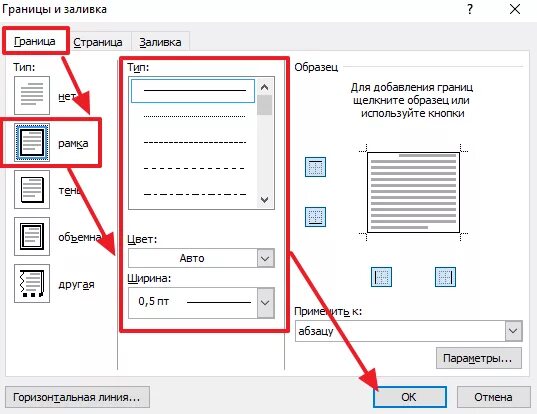This screenshot has height=414, width=537.
Task: Toggle top border button in preview
Action: click(315, 167)
